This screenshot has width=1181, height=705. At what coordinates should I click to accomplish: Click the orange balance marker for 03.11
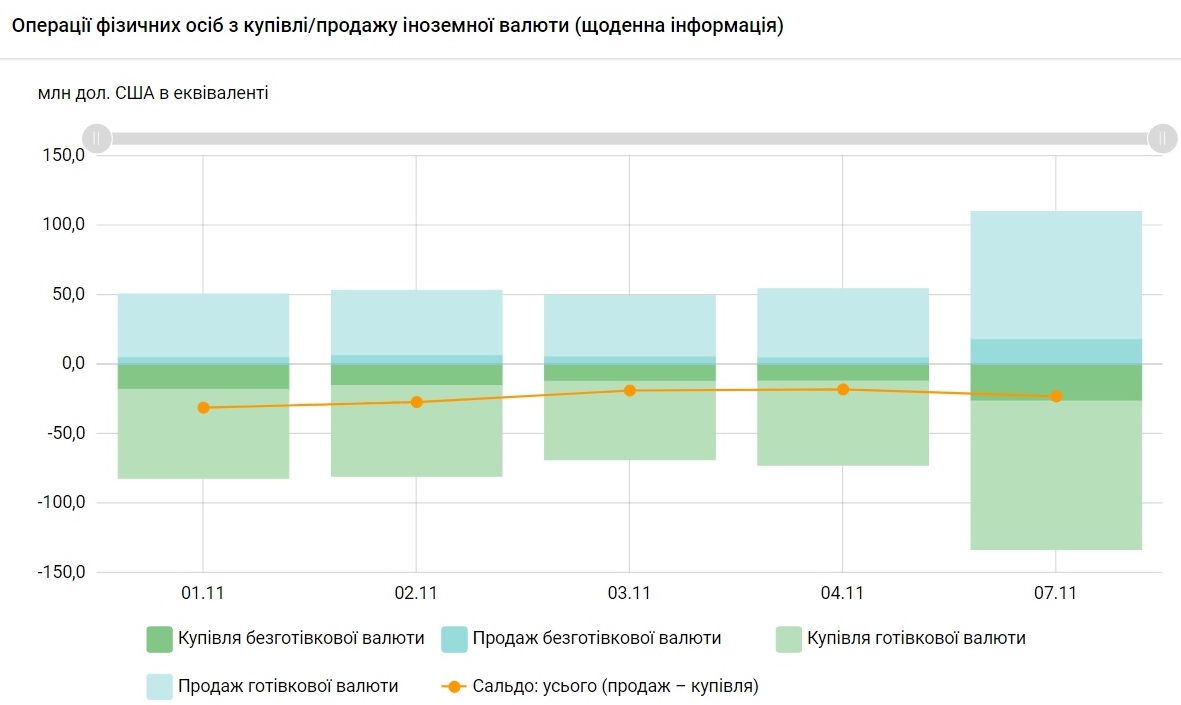[x=630, y=390]
